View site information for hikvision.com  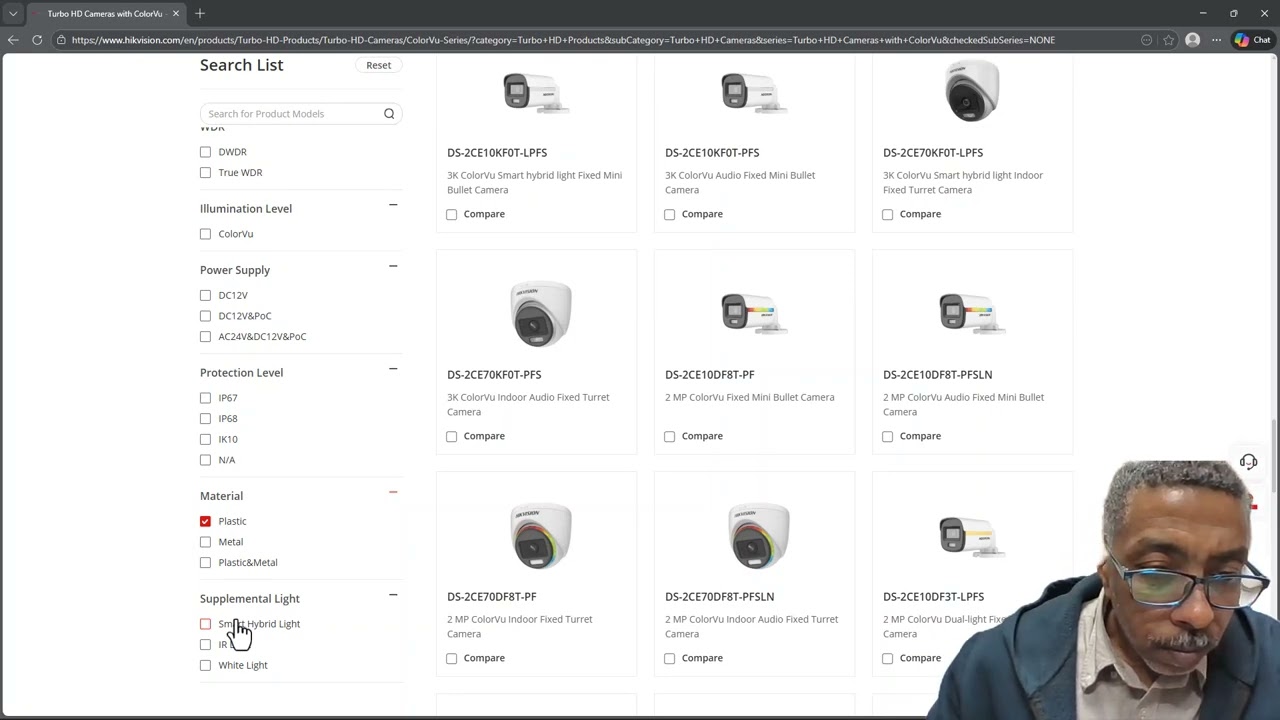click(61, 40)
